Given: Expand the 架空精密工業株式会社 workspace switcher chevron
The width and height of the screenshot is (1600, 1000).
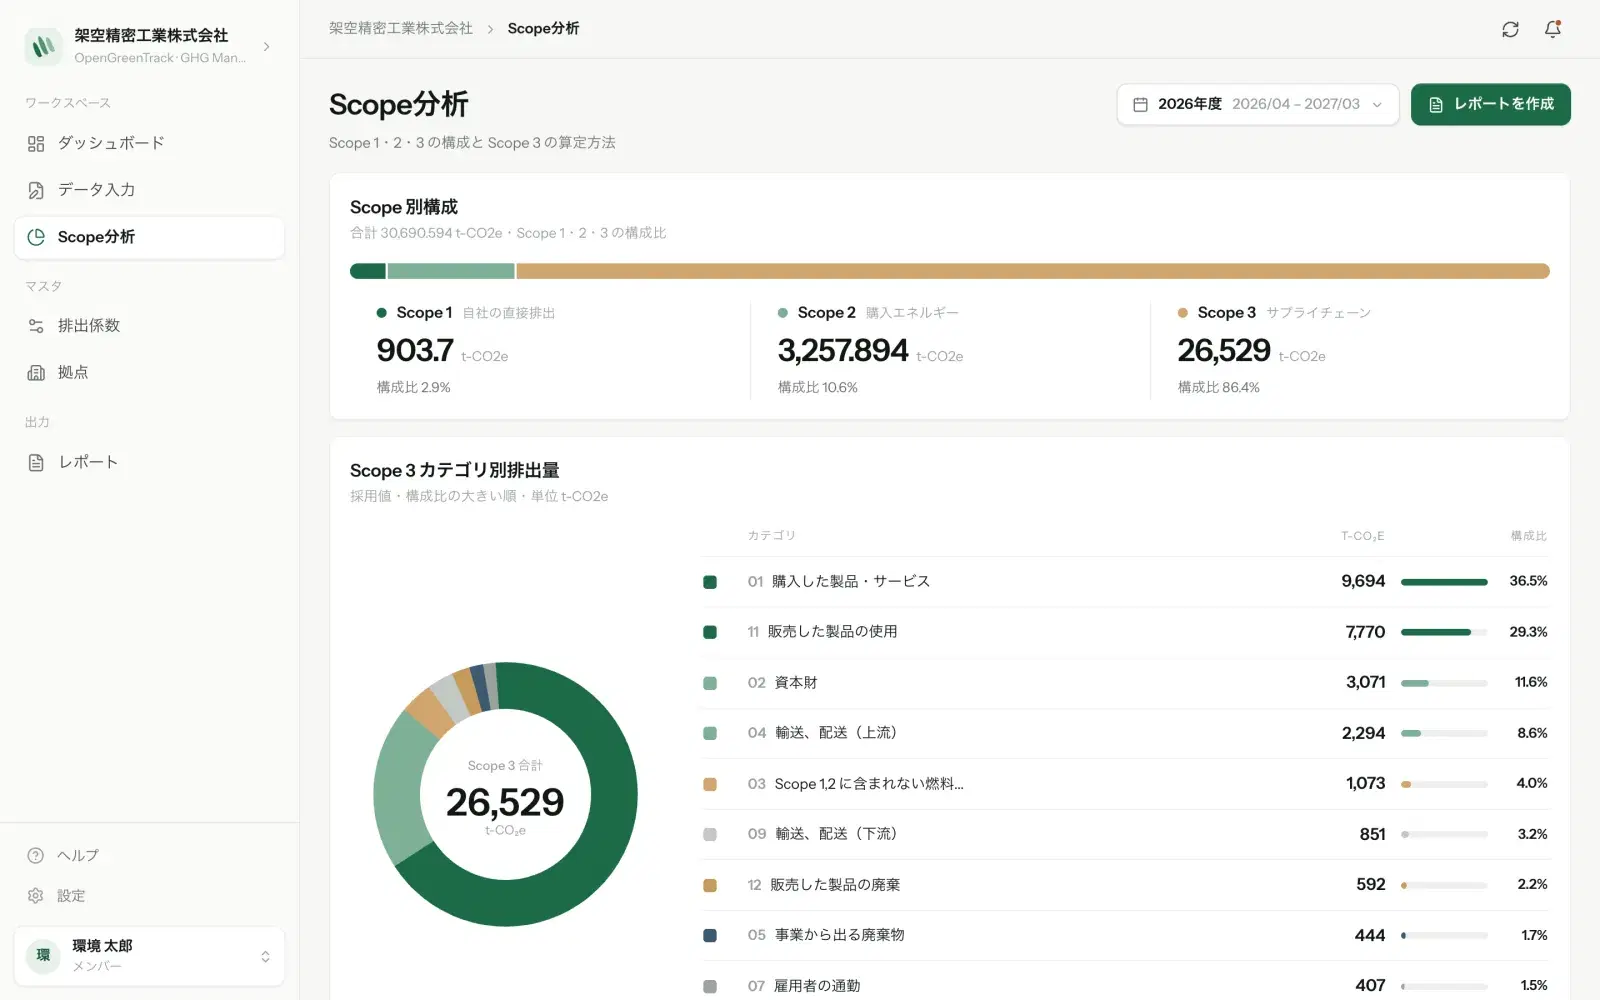Looking at the screenshot, I should click(x=266, y=46).
